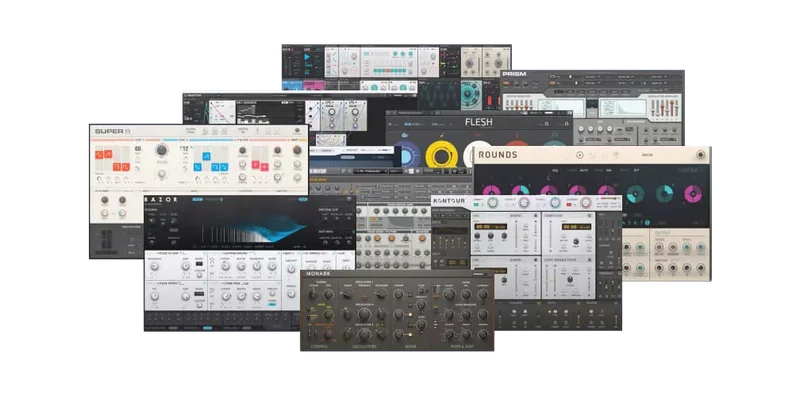
Task: Click the green-ringed knob in Kontour's header
Action: [492, 203]
